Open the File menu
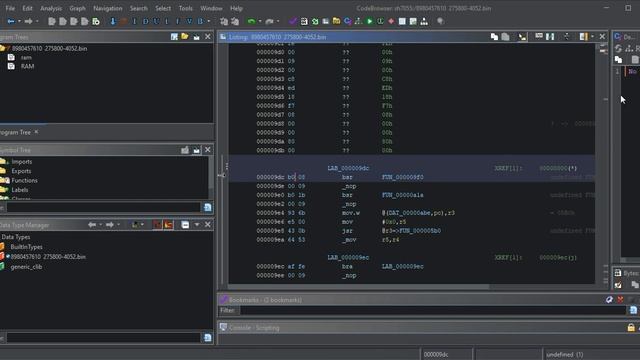 (x=10, y=8)
